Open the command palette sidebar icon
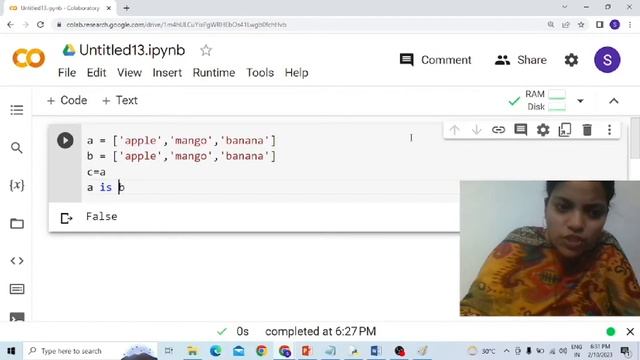 [x=17, y=289]
